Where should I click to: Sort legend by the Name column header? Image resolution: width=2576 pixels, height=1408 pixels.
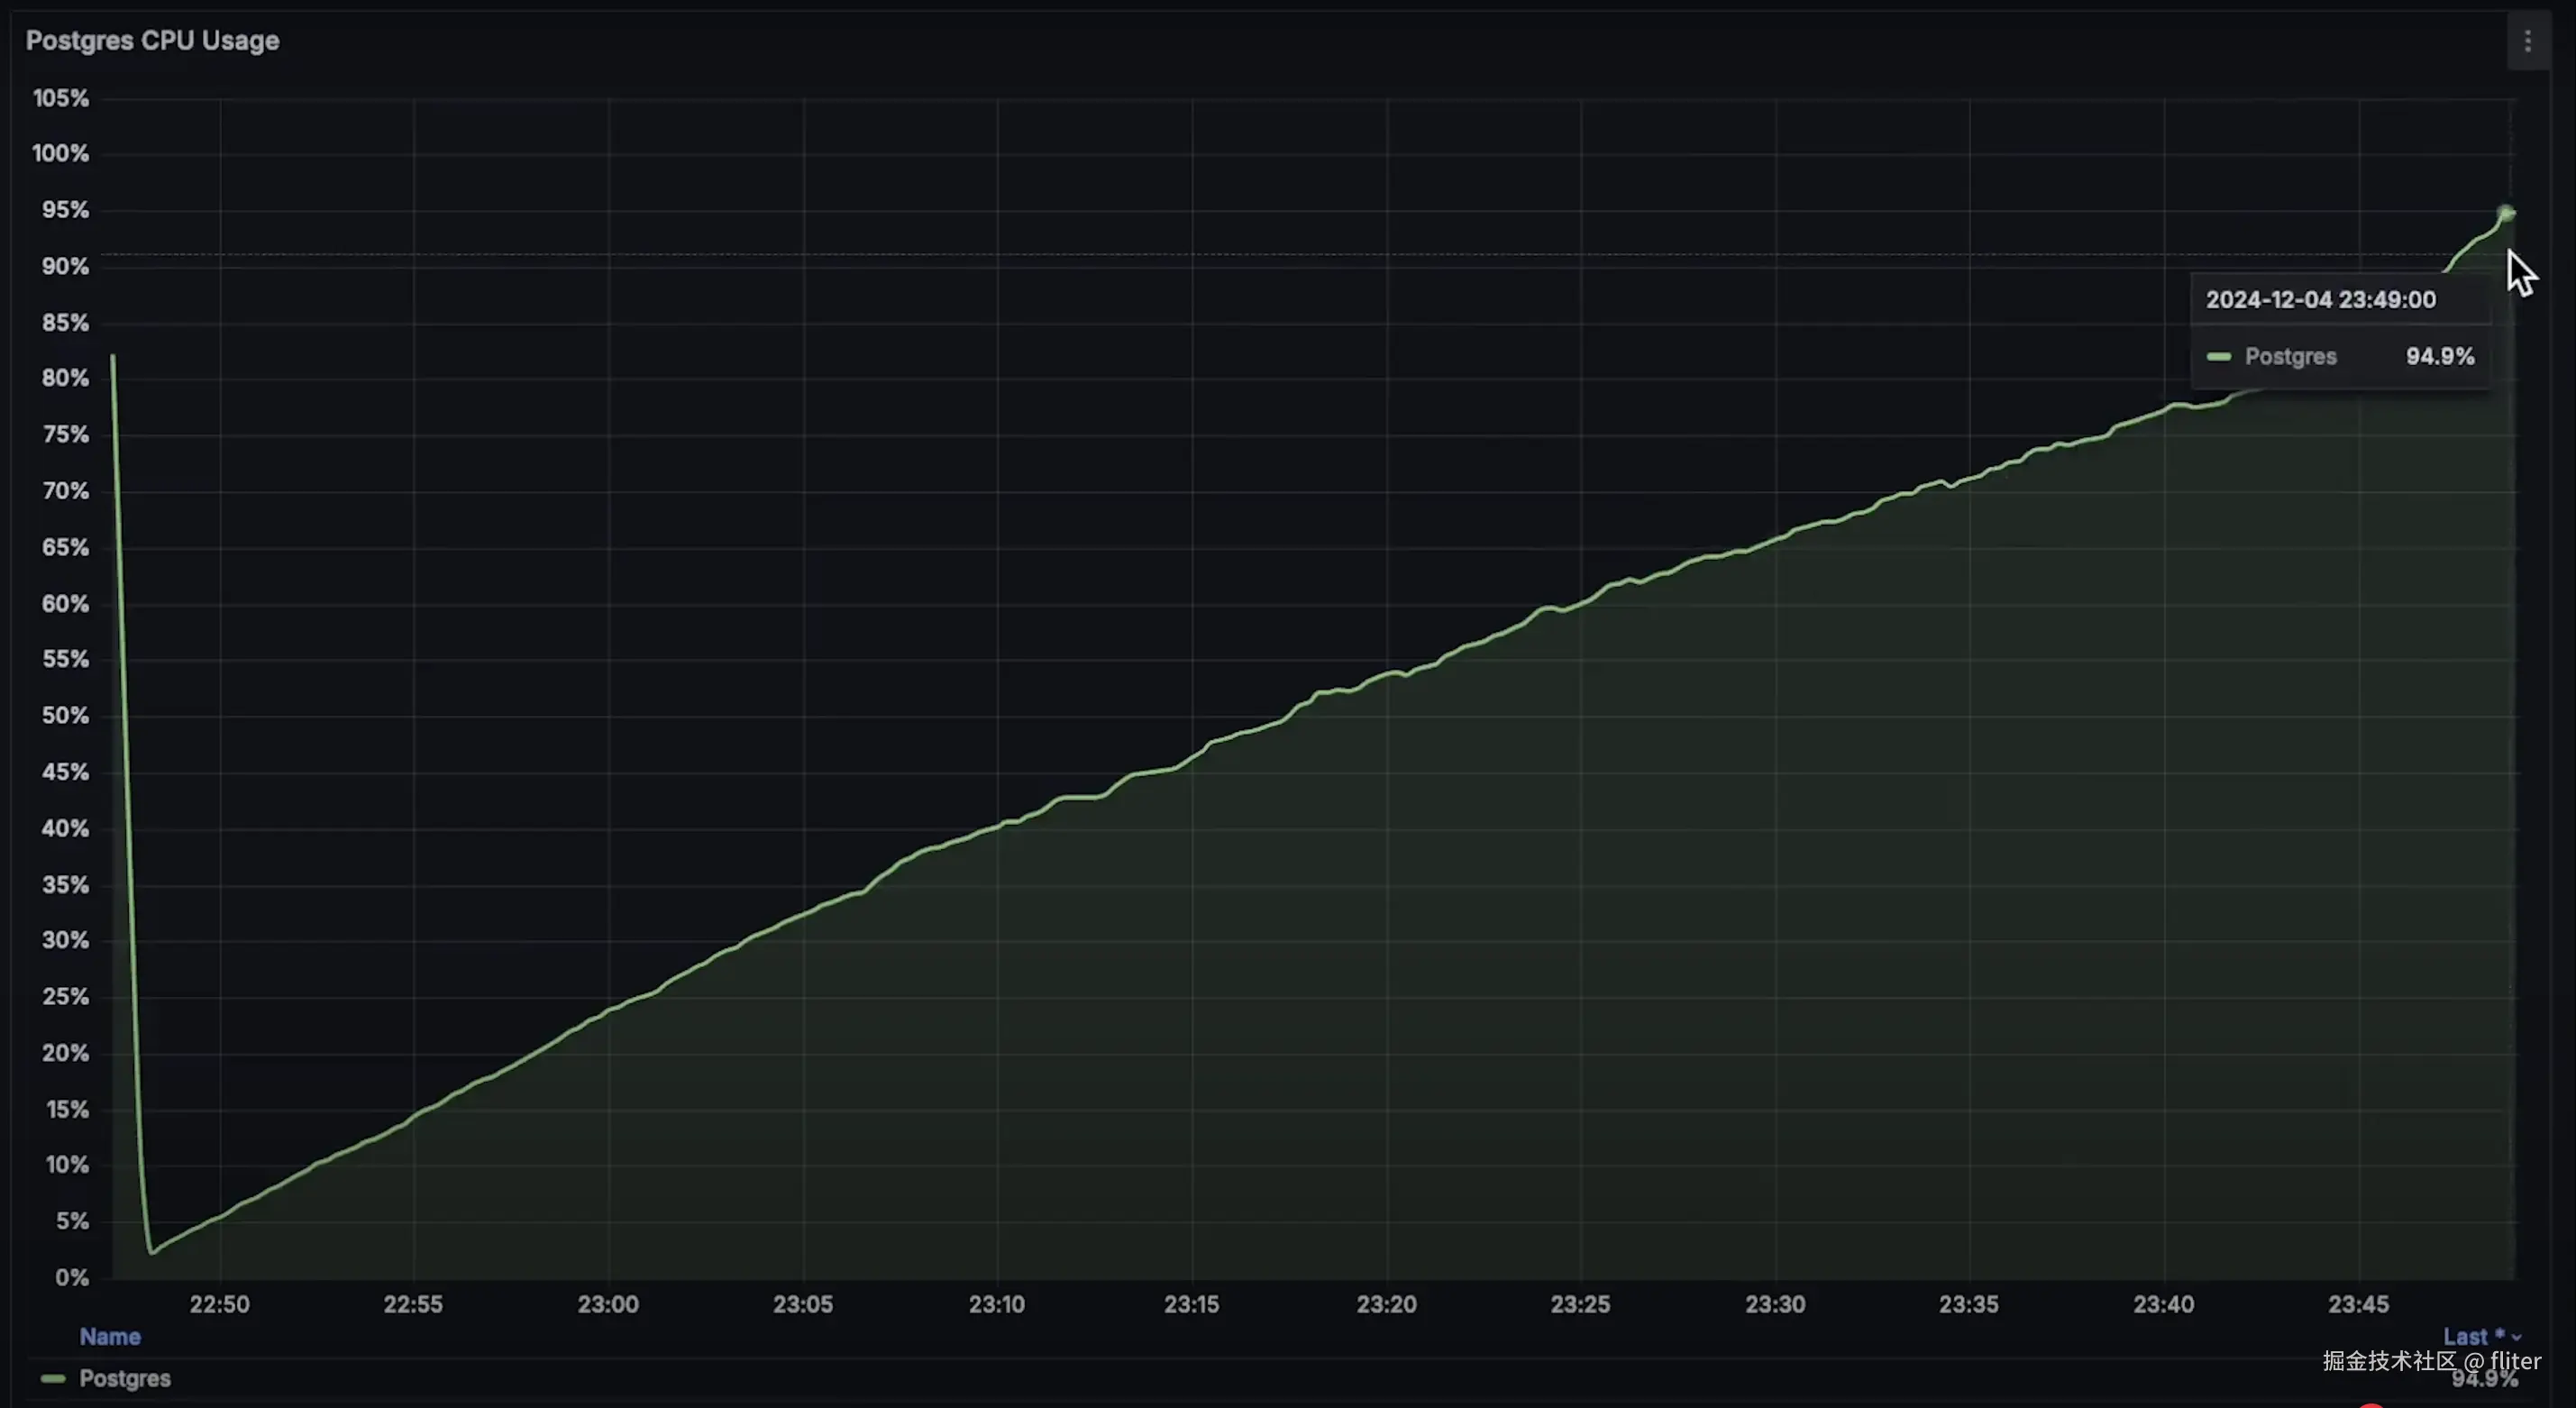pos(110,1336)
